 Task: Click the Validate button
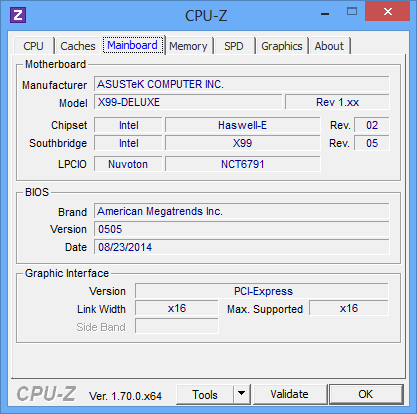[289, 394]
